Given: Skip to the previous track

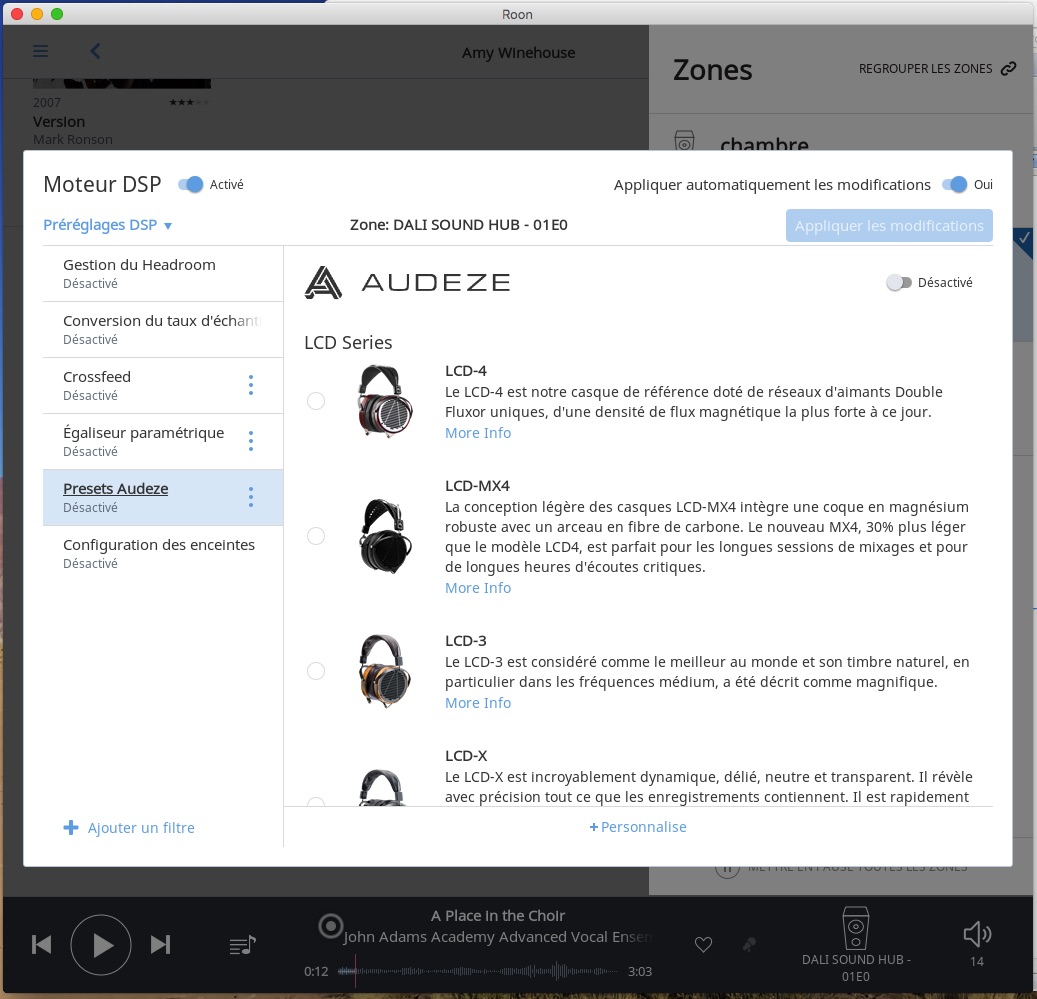Looking at the screenshot, I should (42, 945).
